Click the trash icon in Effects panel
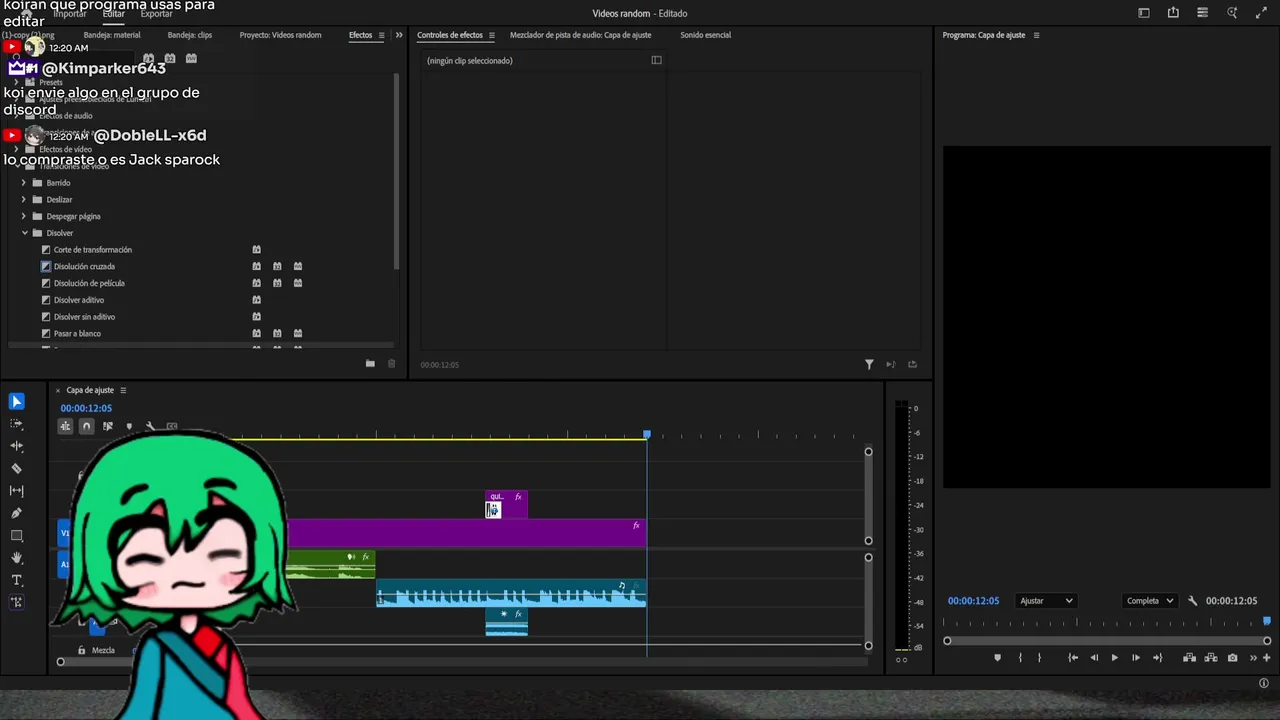Viewport: 1280px width, 720px height. coord(391,364)
